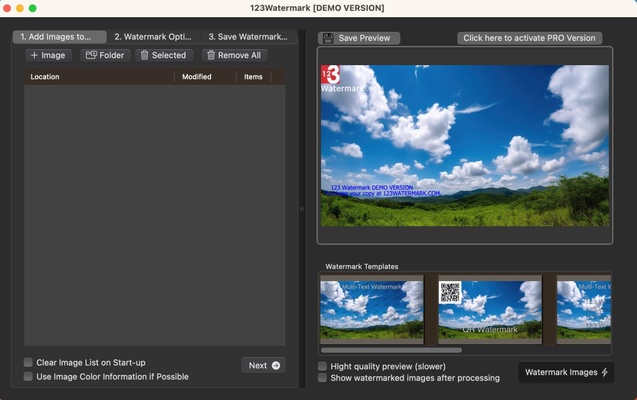Click the Save Preview label
This screenshot has width=637, height=400.
[x=364, y=38]
